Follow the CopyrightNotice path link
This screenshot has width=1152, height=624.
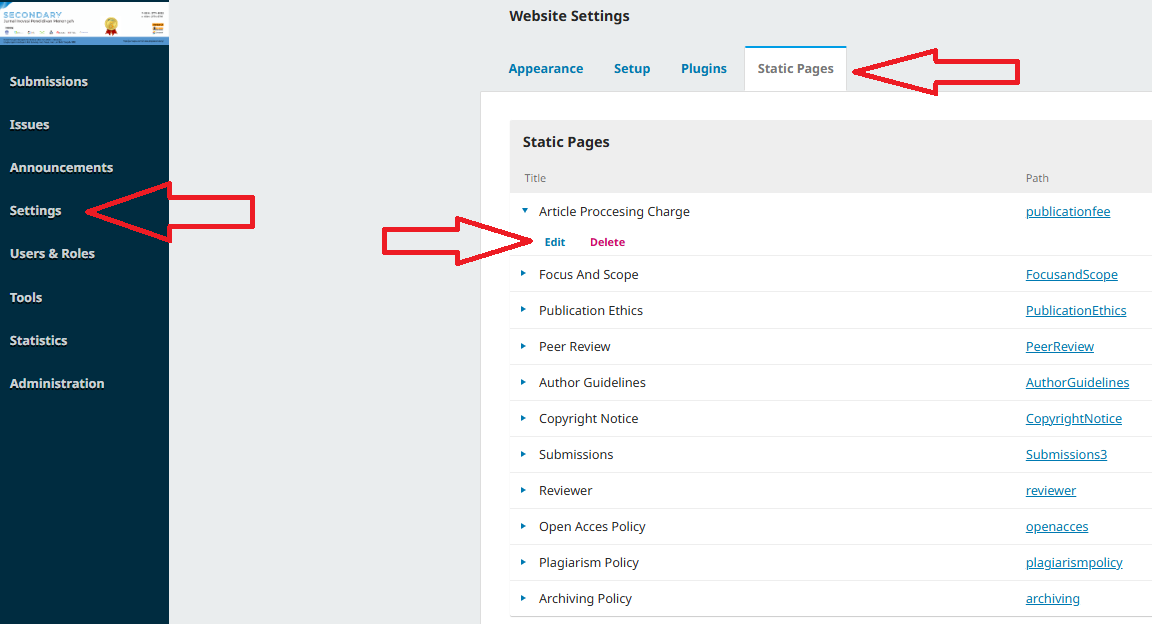coord(1073,419)
